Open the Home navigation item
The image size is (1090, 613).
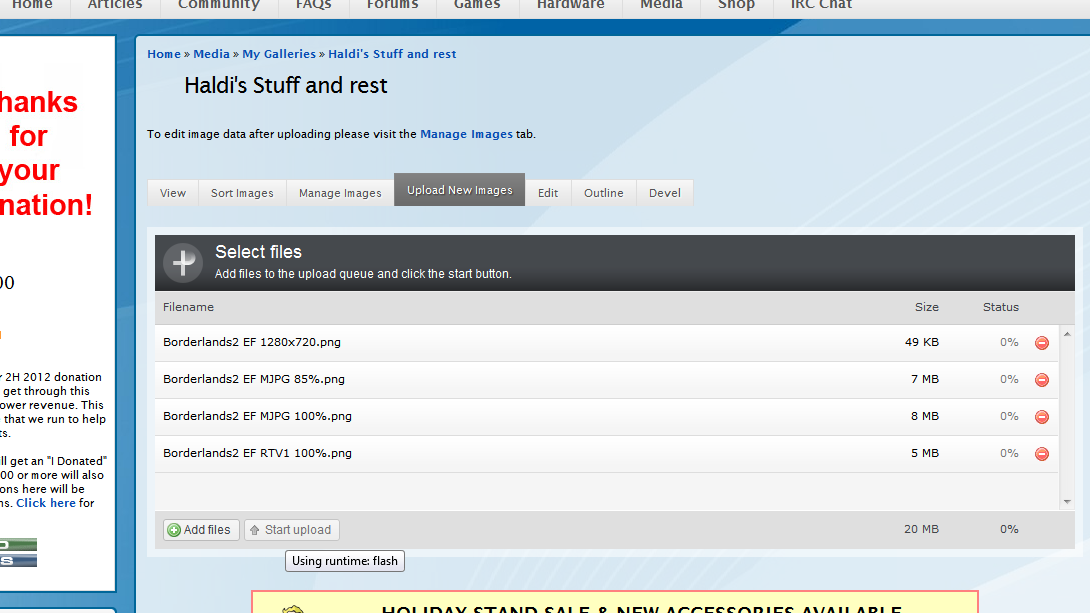(32, 5)
